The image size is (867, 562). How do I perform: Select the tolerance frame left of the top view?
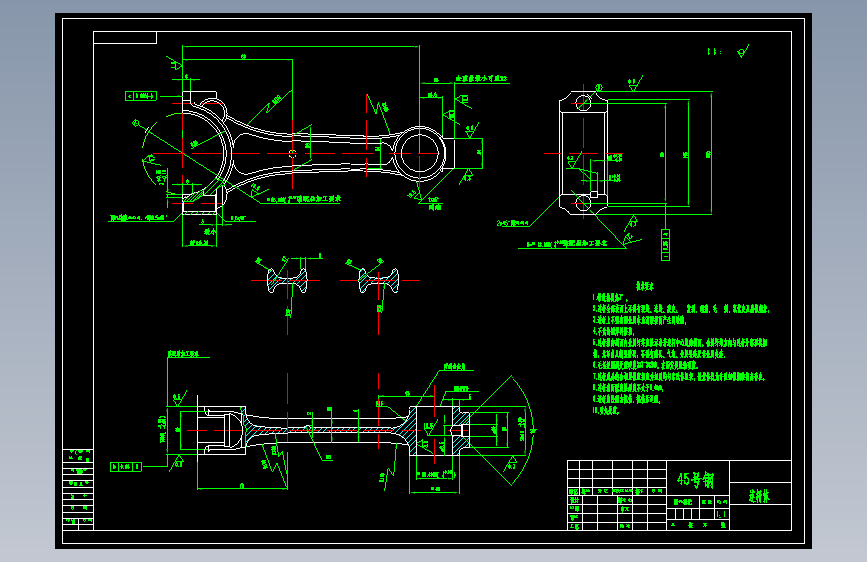pos(141,96)
